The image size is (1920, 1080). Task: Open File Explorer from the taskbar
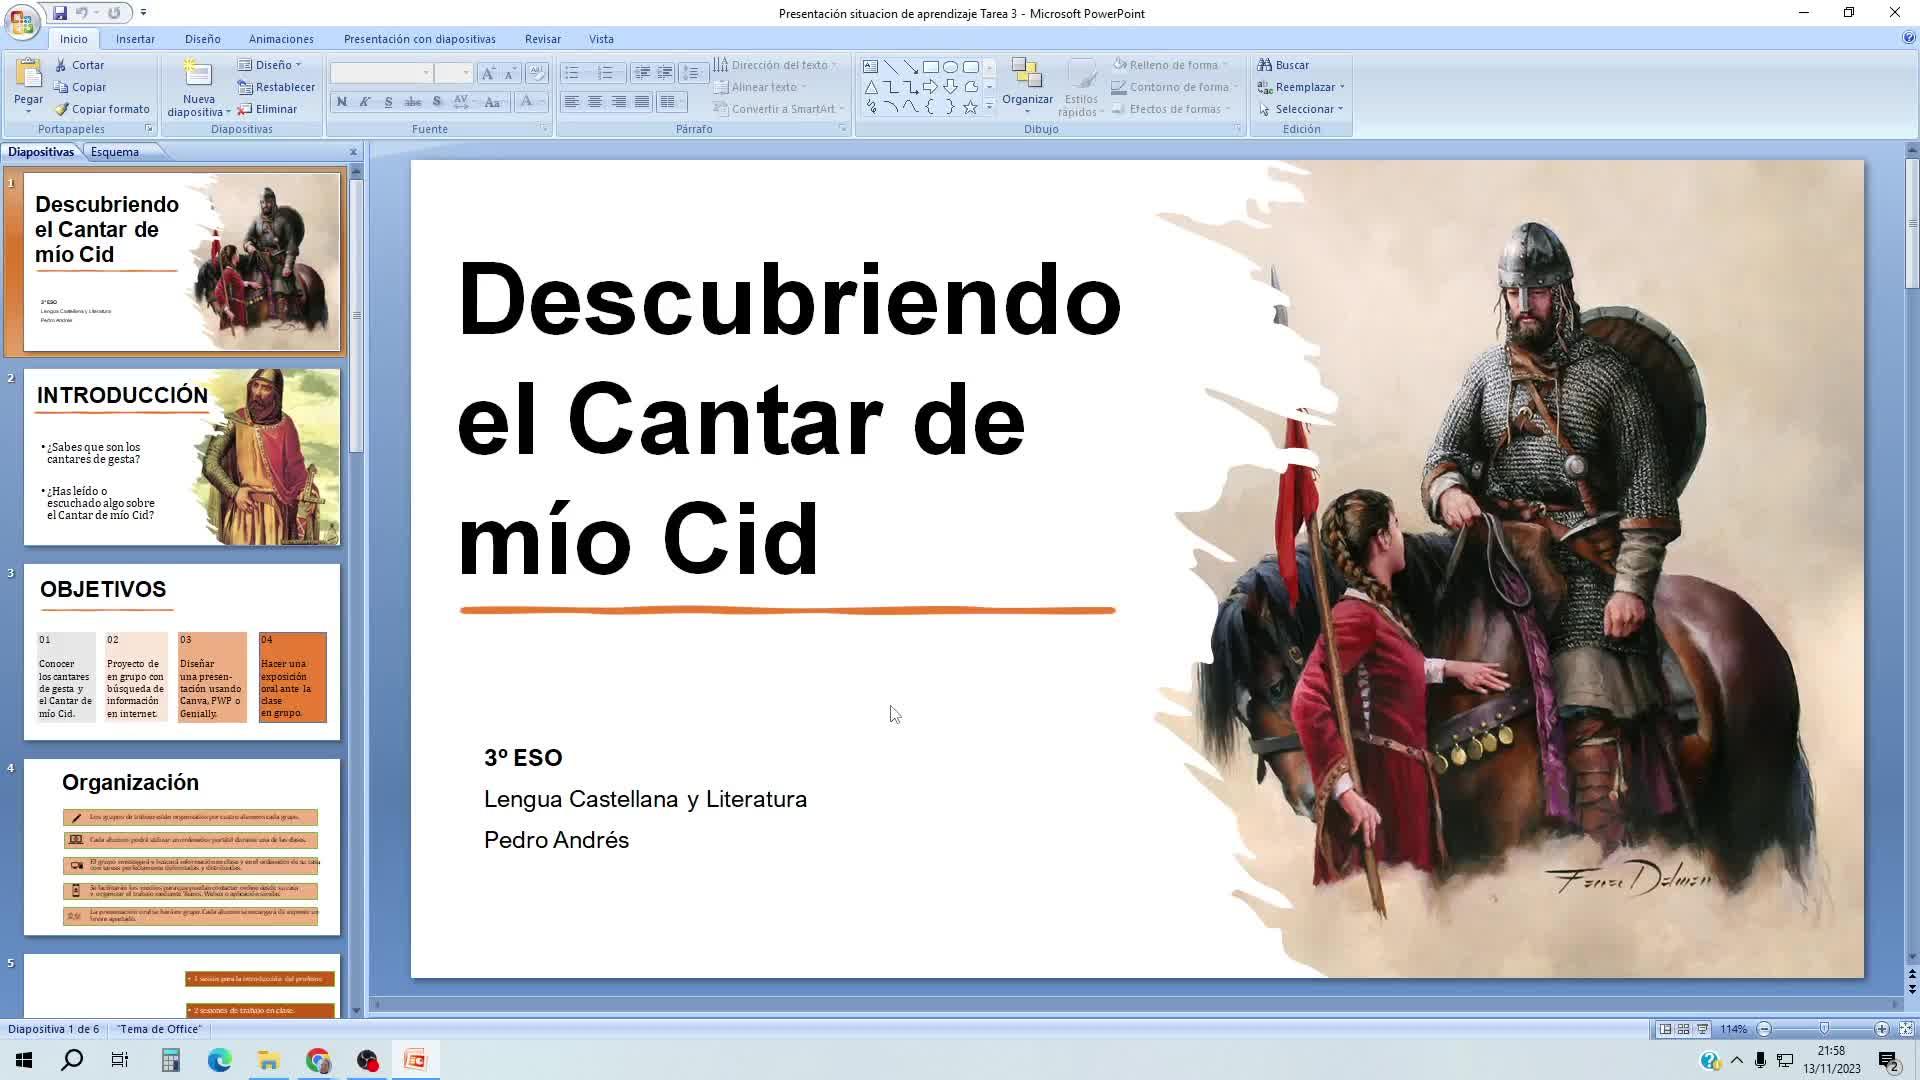click(268, 1060)
